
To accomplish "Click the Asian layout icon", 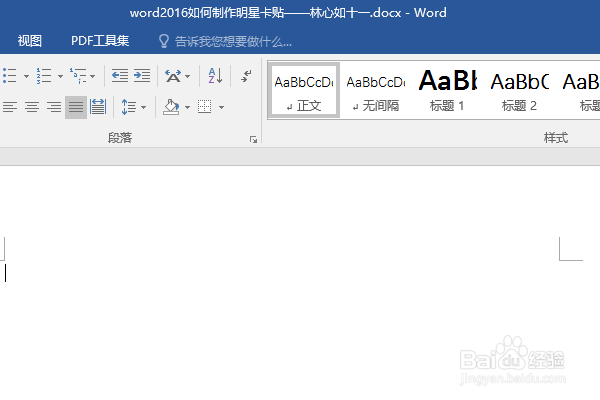I will [173, 76].
